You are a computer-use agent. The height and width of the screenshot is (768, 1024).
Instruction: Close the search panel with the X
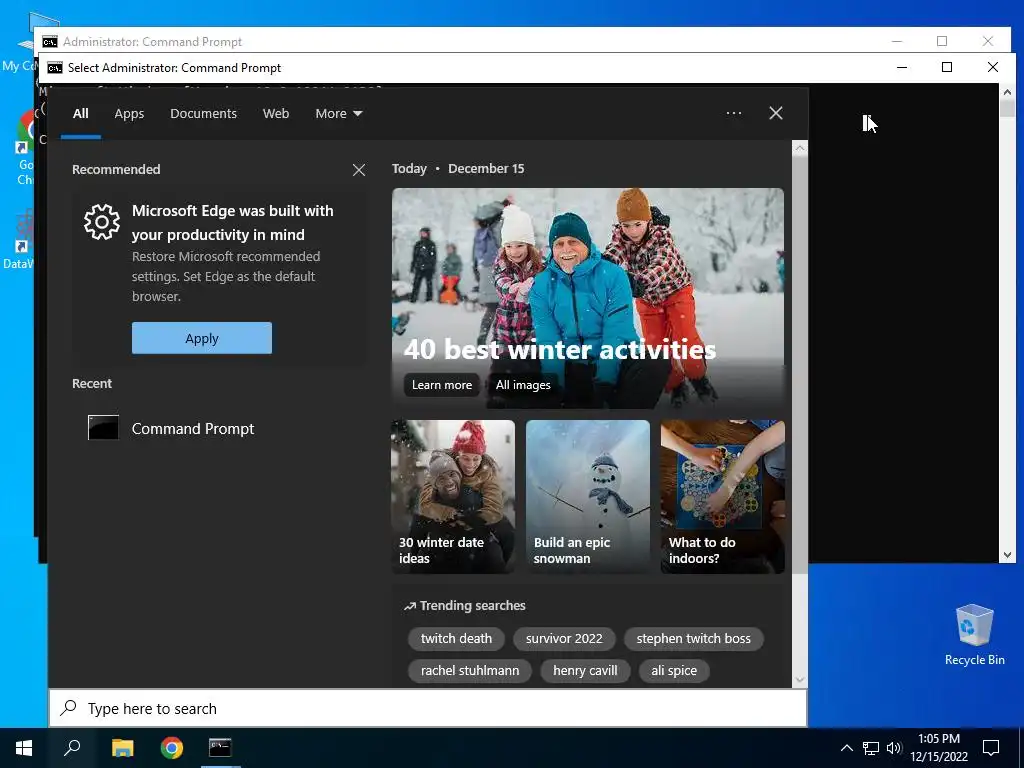[776, 113]
